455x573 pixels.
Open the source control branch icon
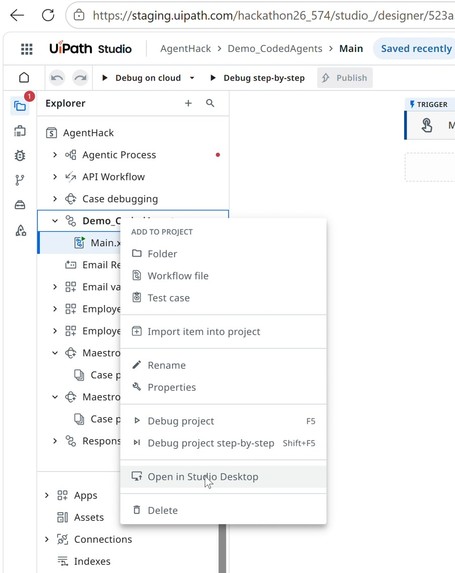coord(20,180)
